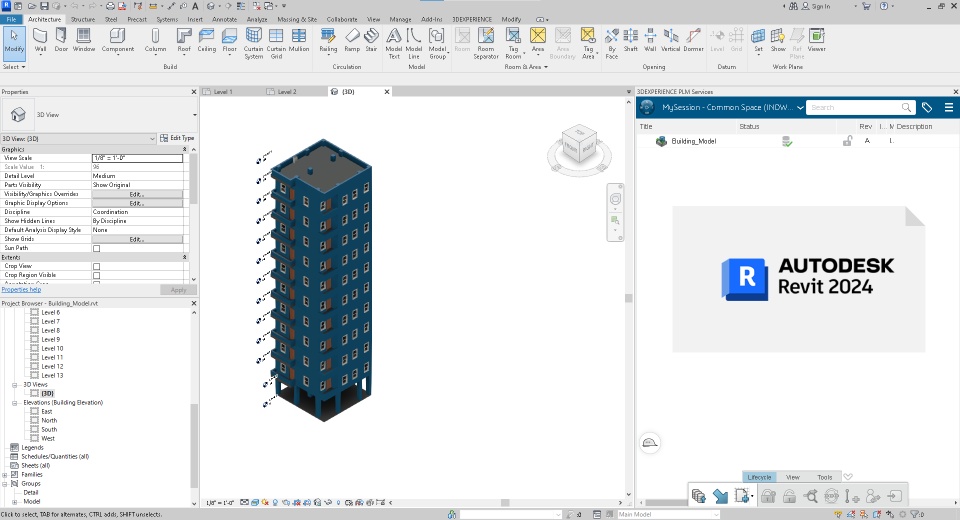Click the tag icon in the 3DEXPERIENCE panel

coord(927,107)
